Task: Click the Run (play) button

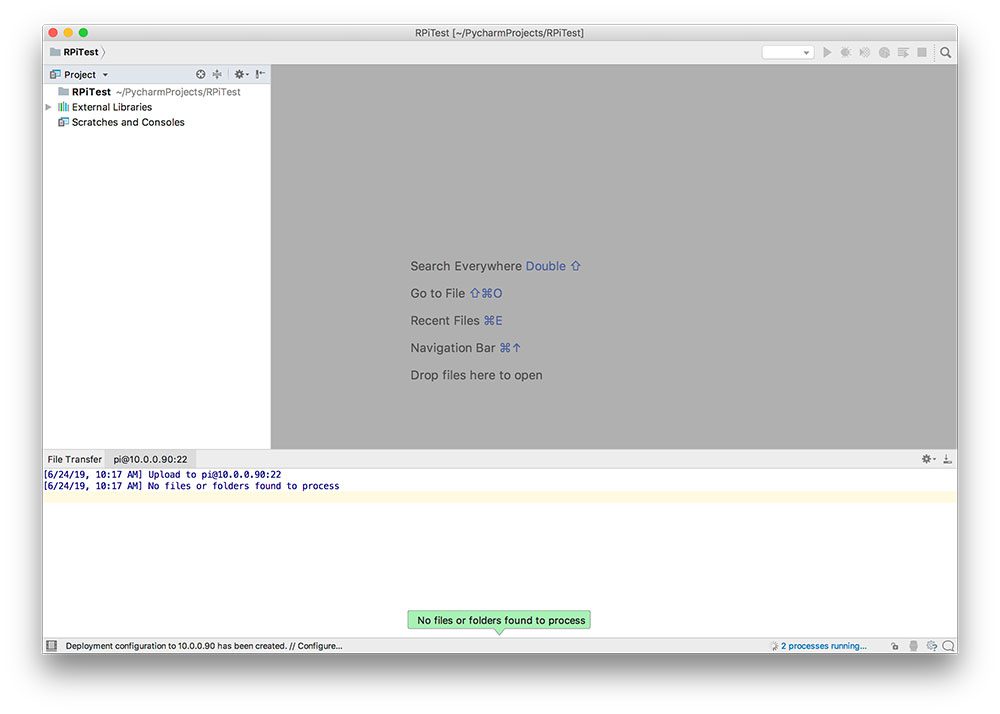Action: coord(827,52)
